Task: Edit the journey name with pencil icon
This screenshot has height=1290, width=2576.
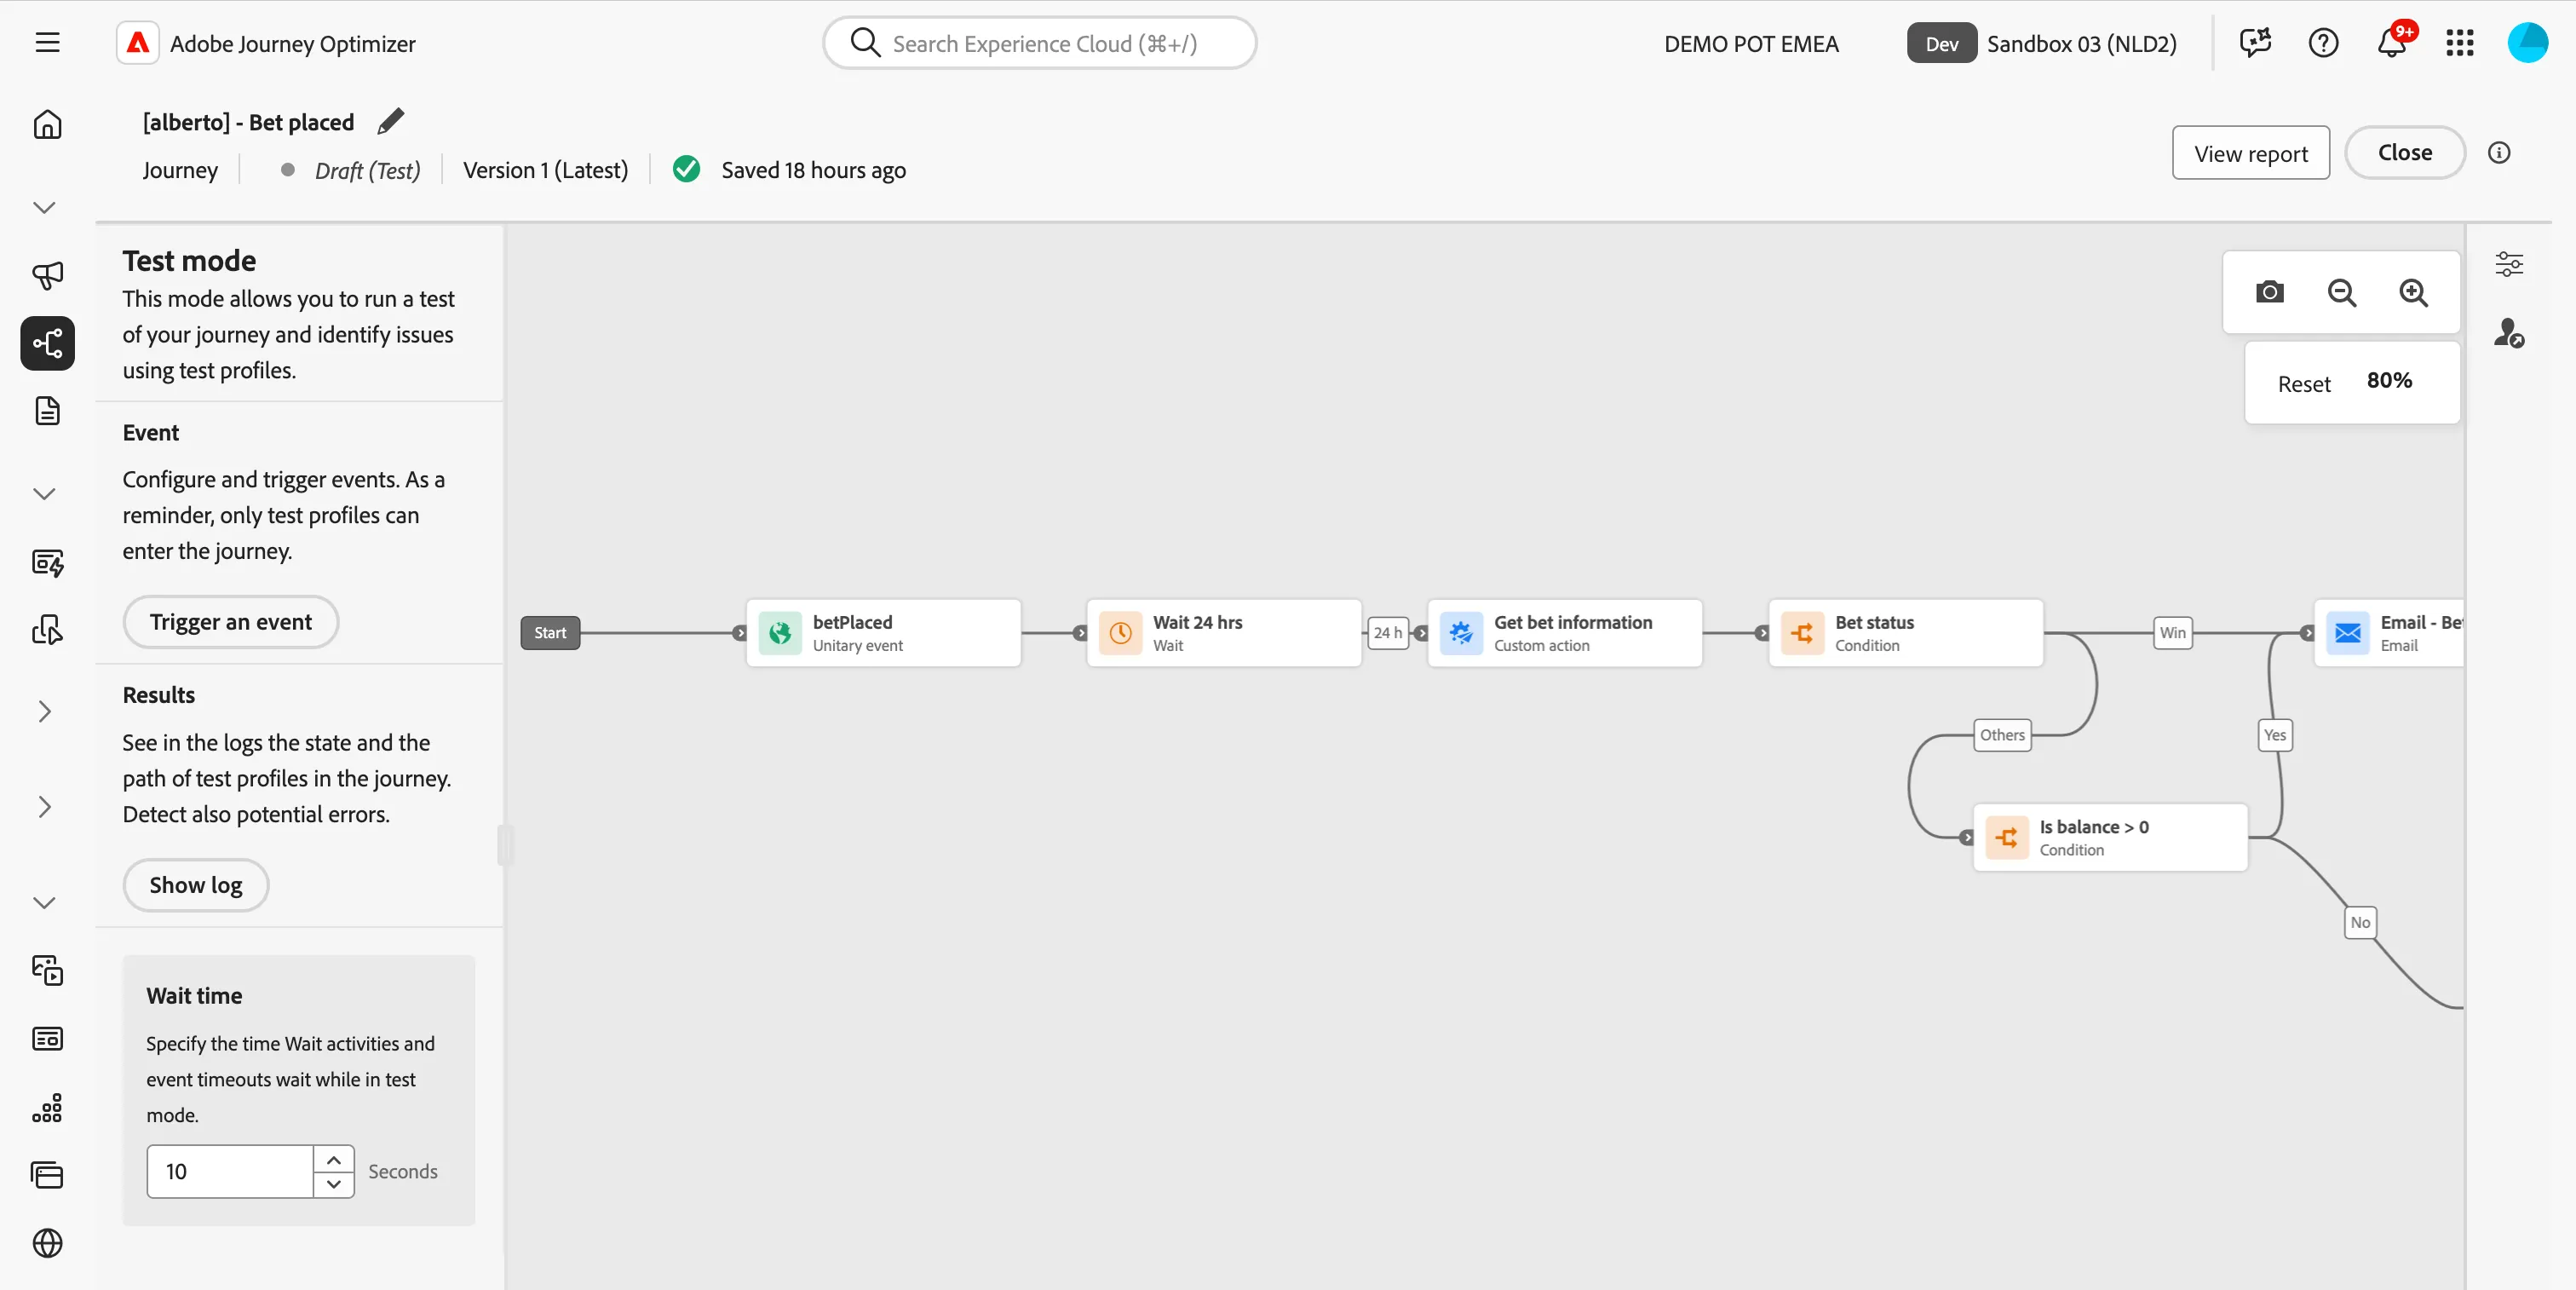Action: tap(391, 121)
